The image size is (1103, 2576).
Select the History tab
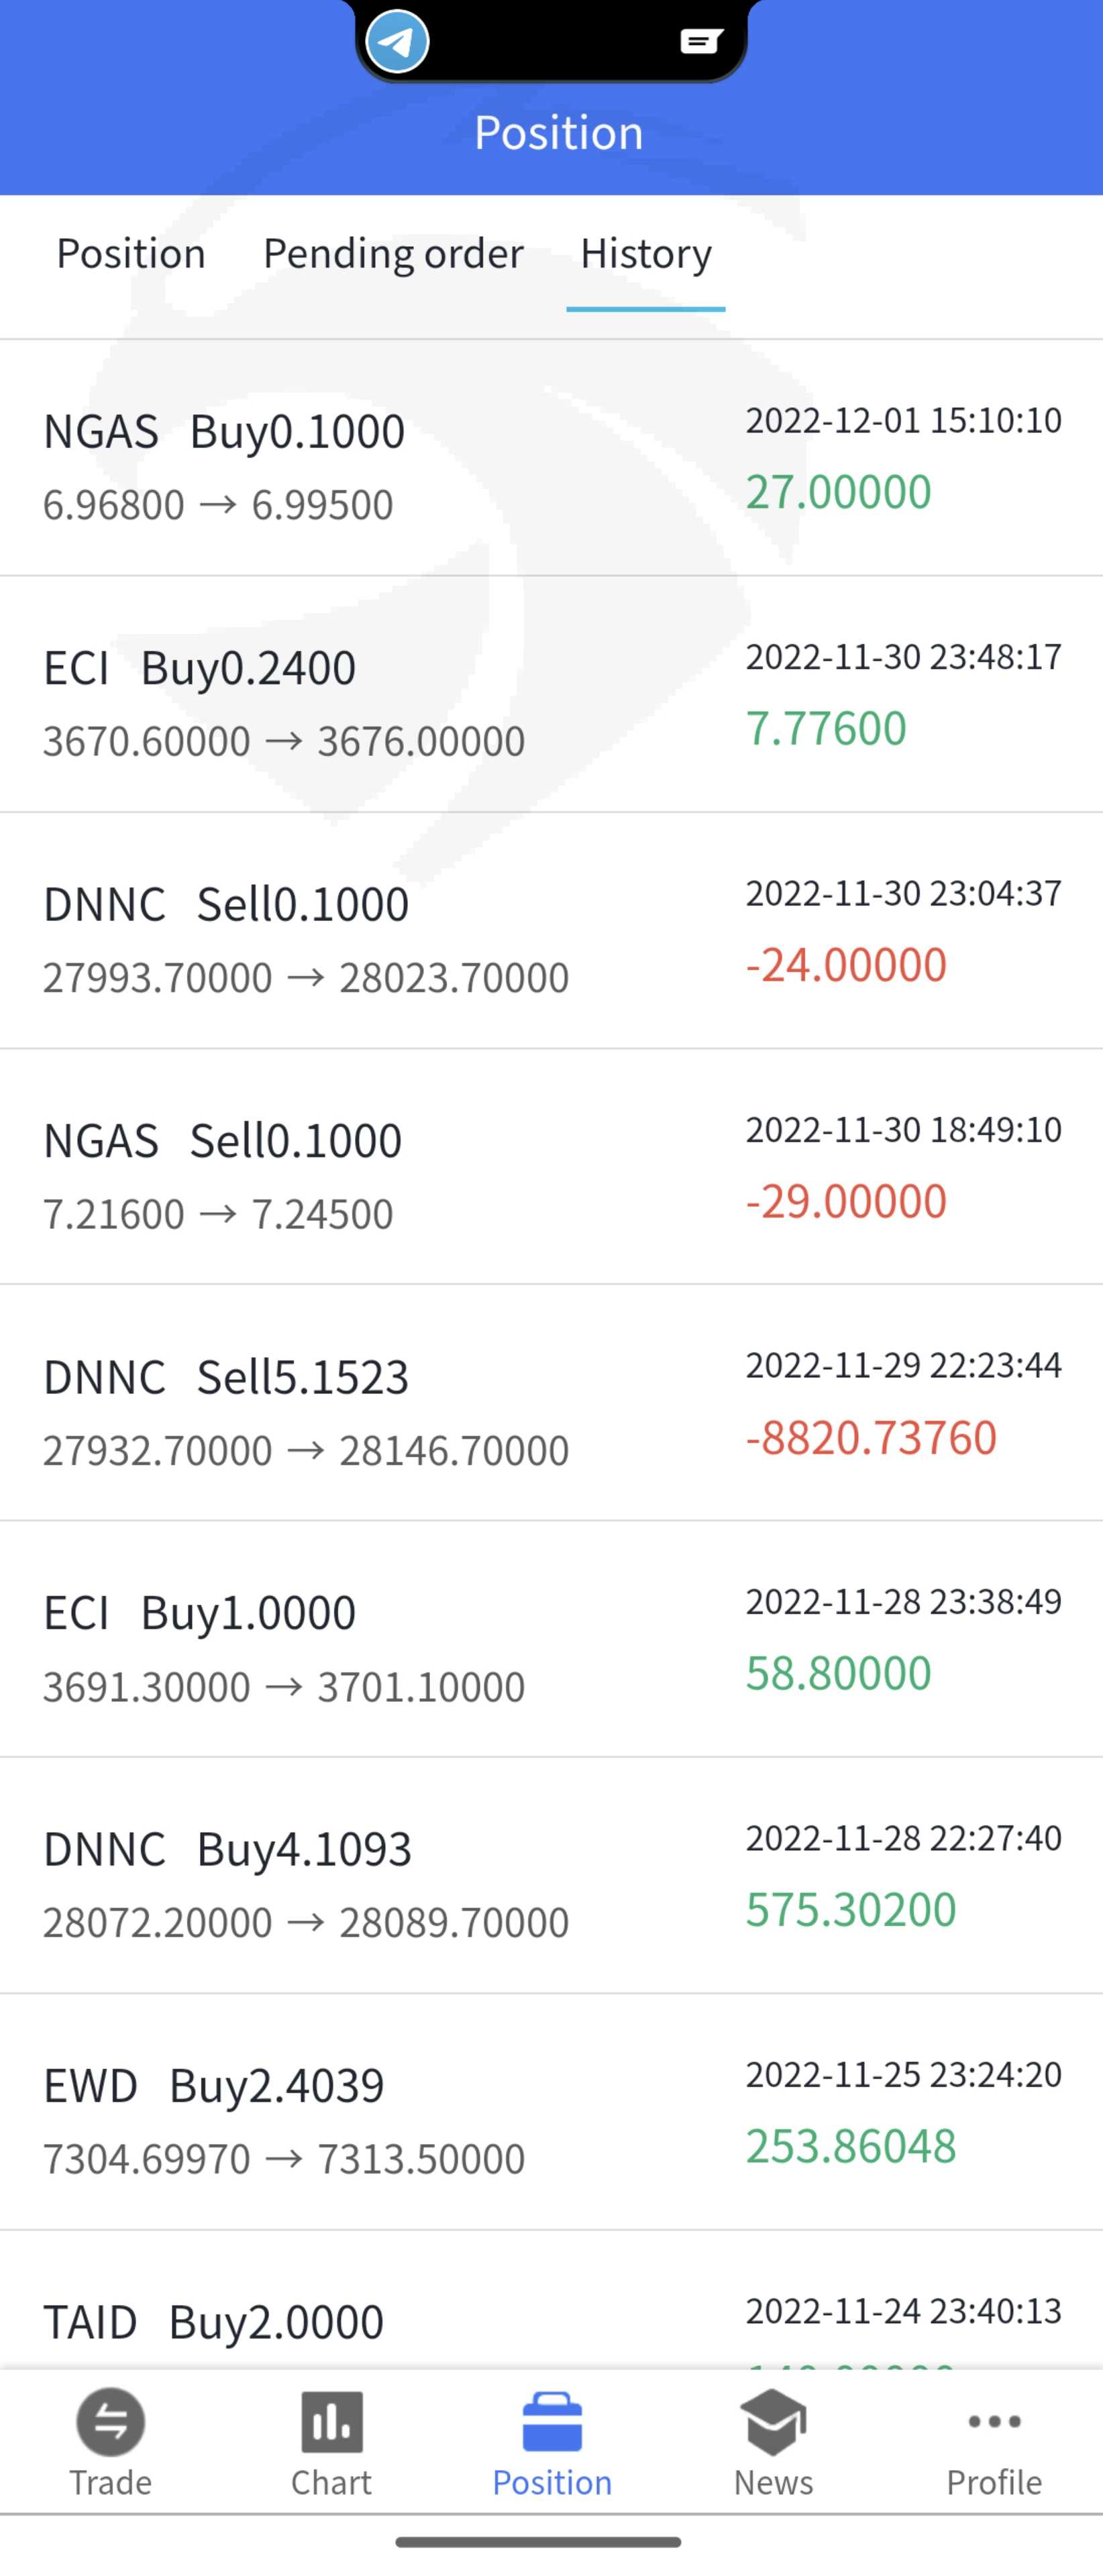[646, 254]
